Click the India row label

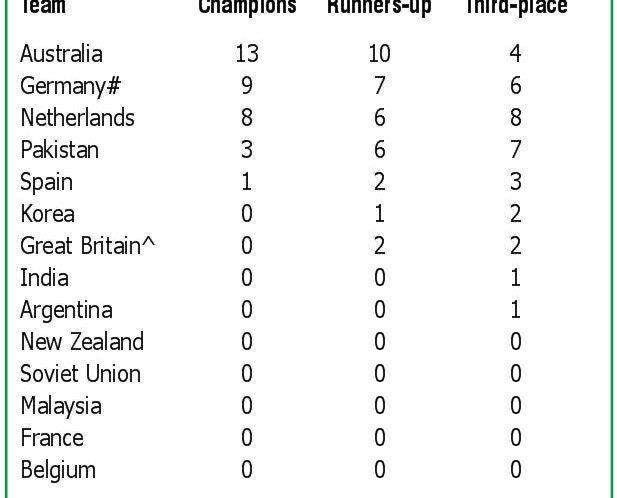44,278
